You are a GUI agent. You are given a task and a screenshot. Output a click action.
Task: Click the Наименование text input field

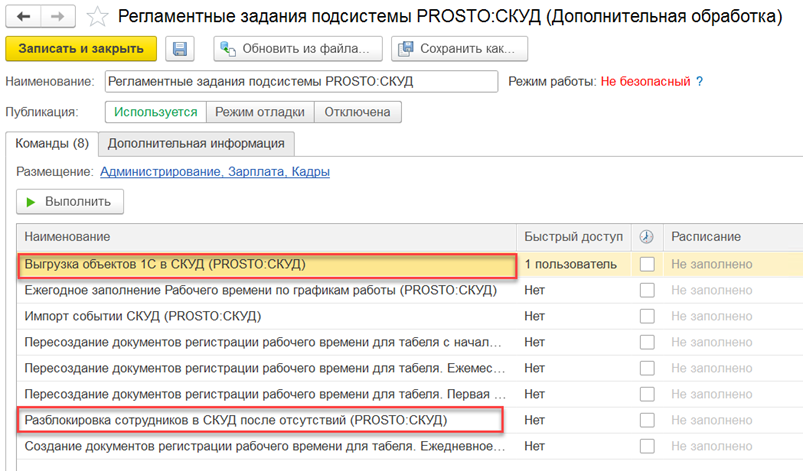point(300,81)
